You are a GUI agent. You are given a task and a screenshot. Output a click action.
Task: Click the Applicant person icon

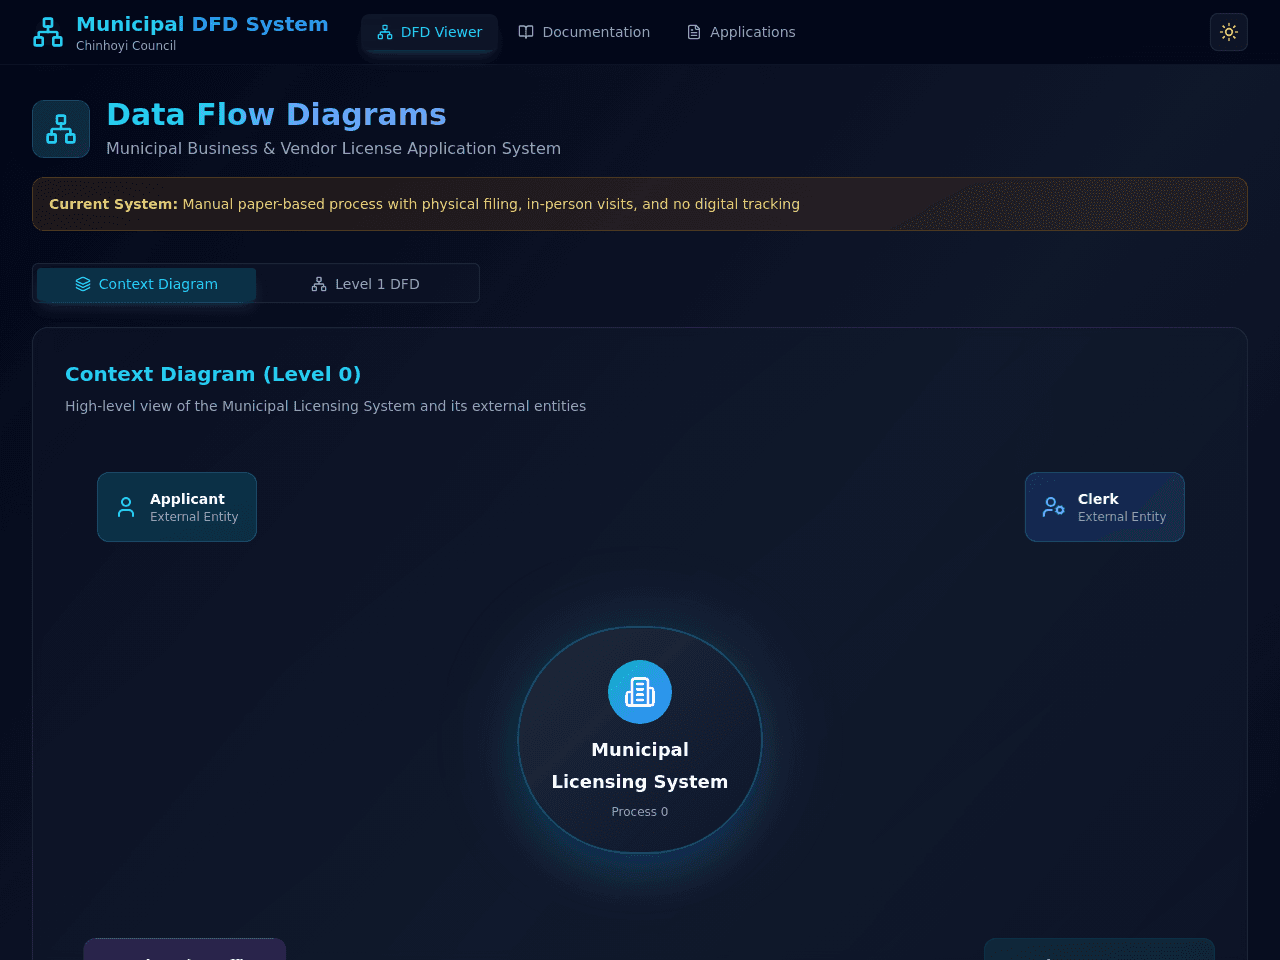pos(126,507)
